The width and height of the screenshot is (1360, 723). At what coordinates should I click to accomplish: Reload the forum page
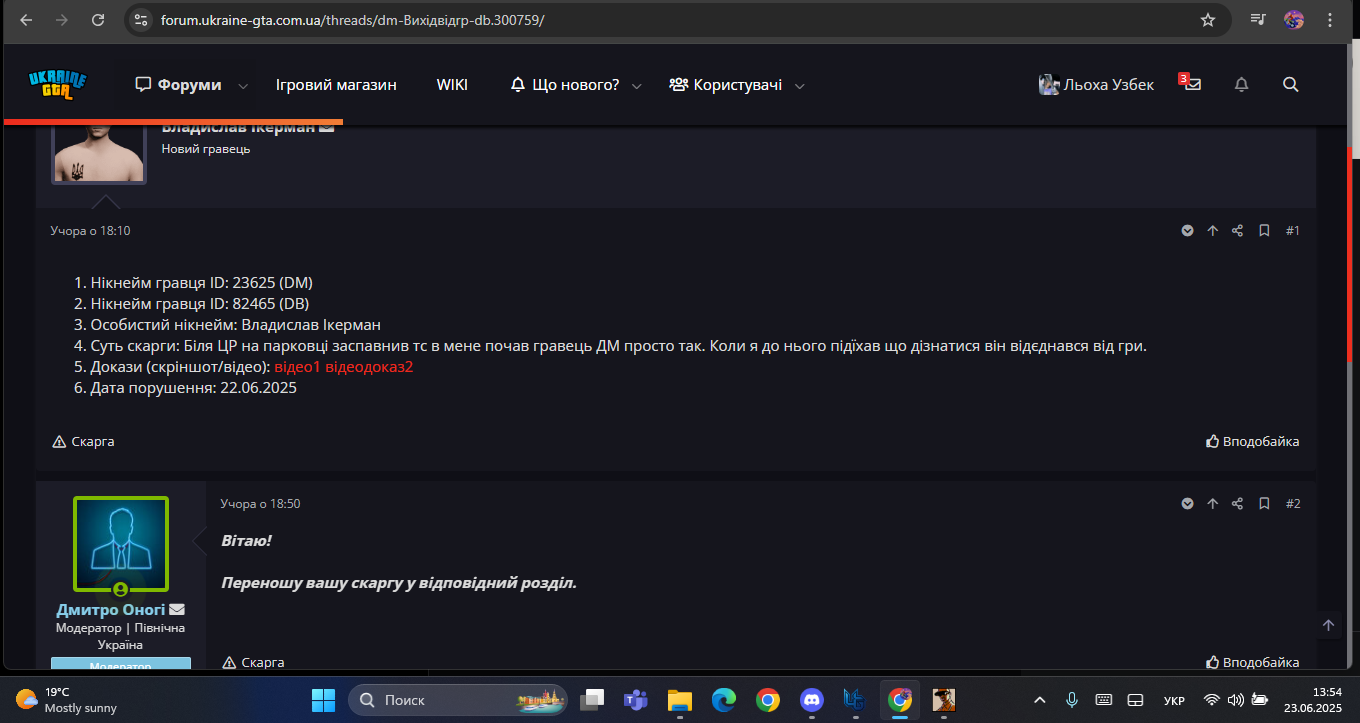(x=97, y=20)
